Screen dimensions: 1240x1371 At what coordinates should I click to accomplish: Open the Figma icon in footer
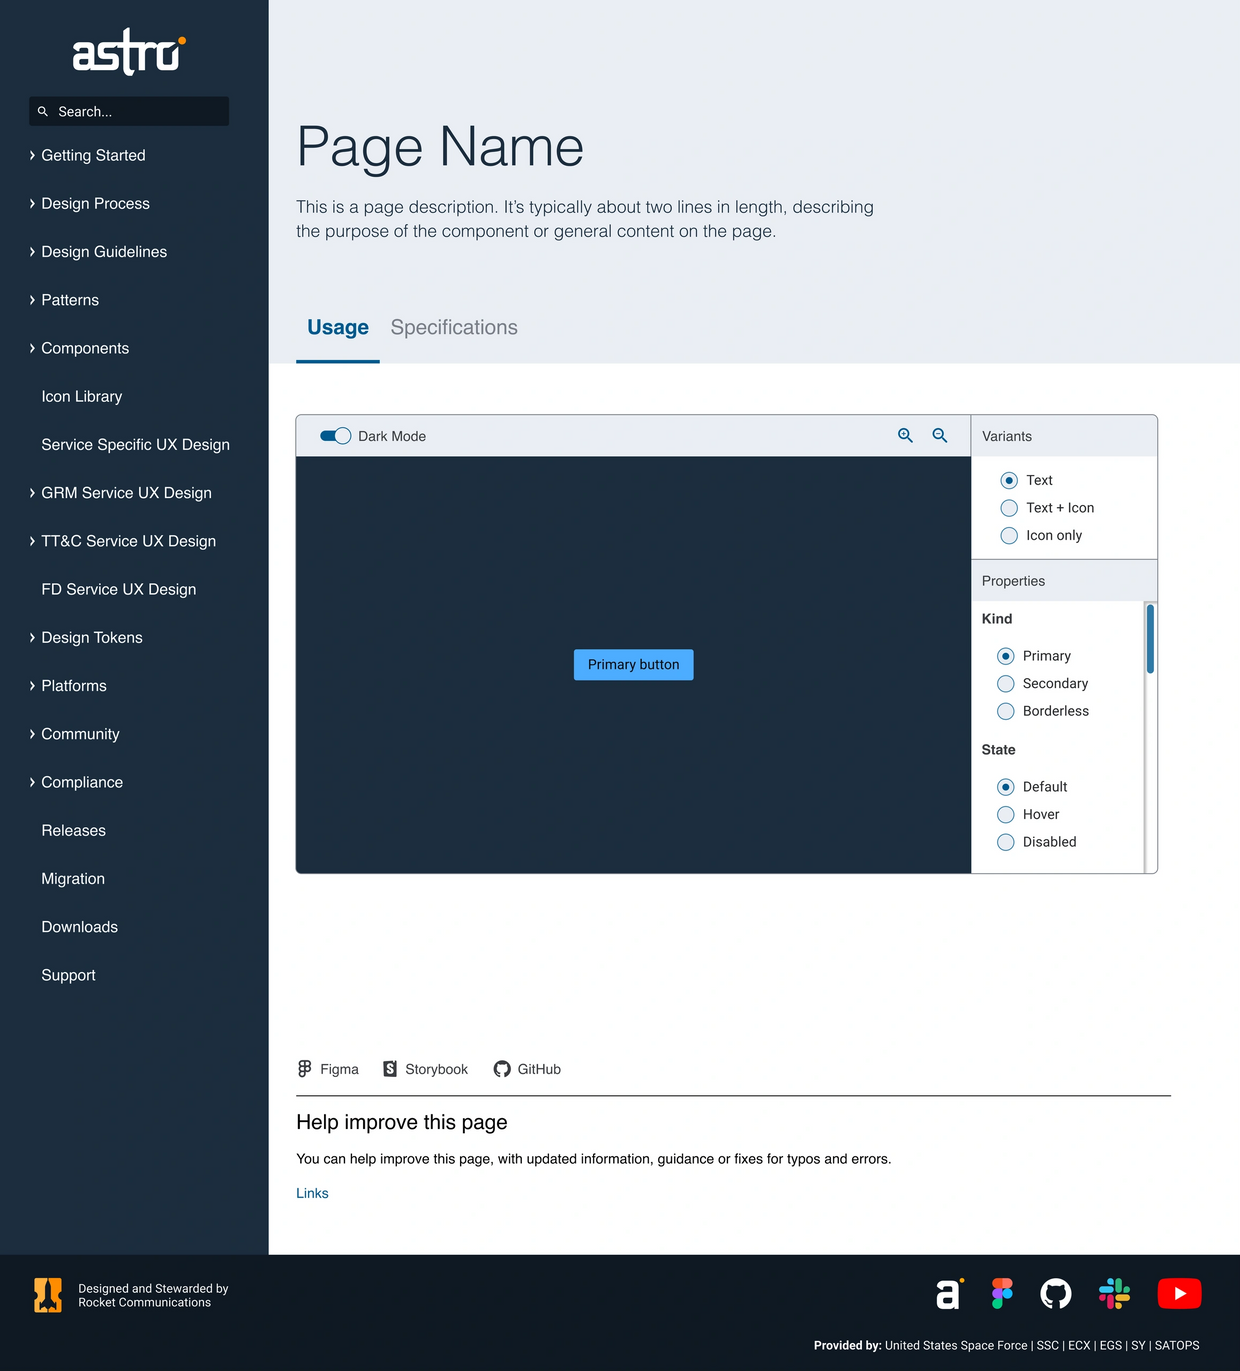(x=1002, y=1293)
